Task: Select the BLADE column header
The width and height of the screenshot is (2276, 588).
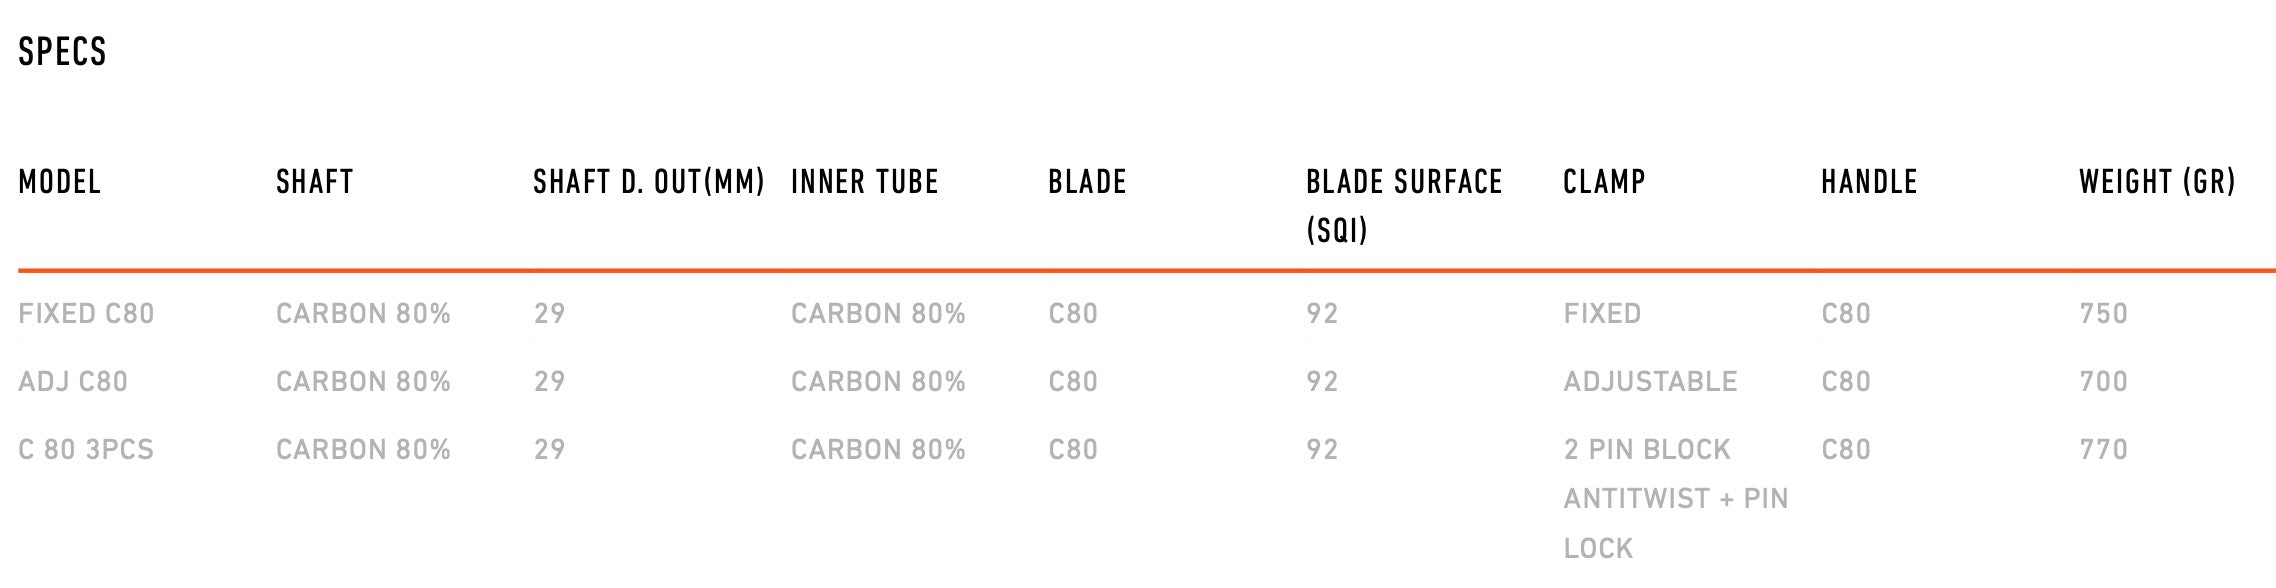Action: pyautogui.click(x=1088, y=181)
